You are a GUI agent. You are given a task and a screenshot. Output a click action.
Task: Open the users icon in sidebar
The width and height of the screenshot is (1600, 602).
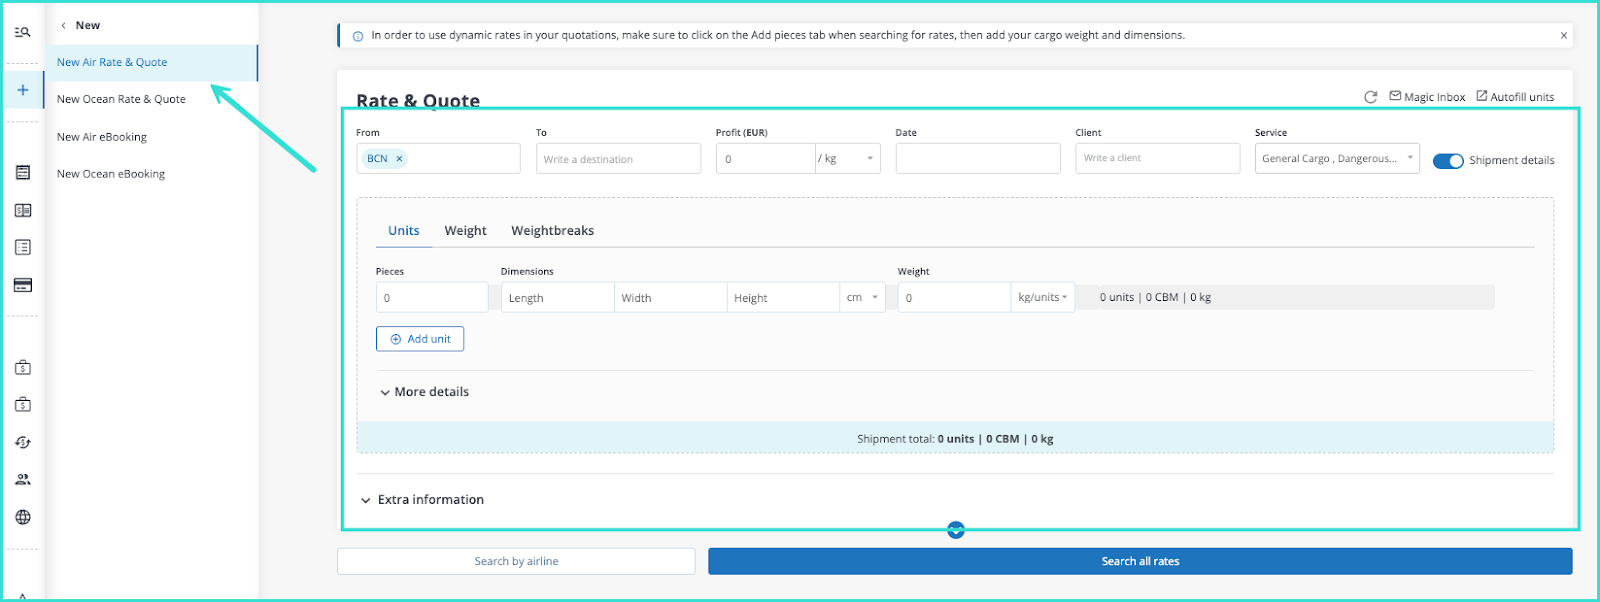(x=22, y=479)
